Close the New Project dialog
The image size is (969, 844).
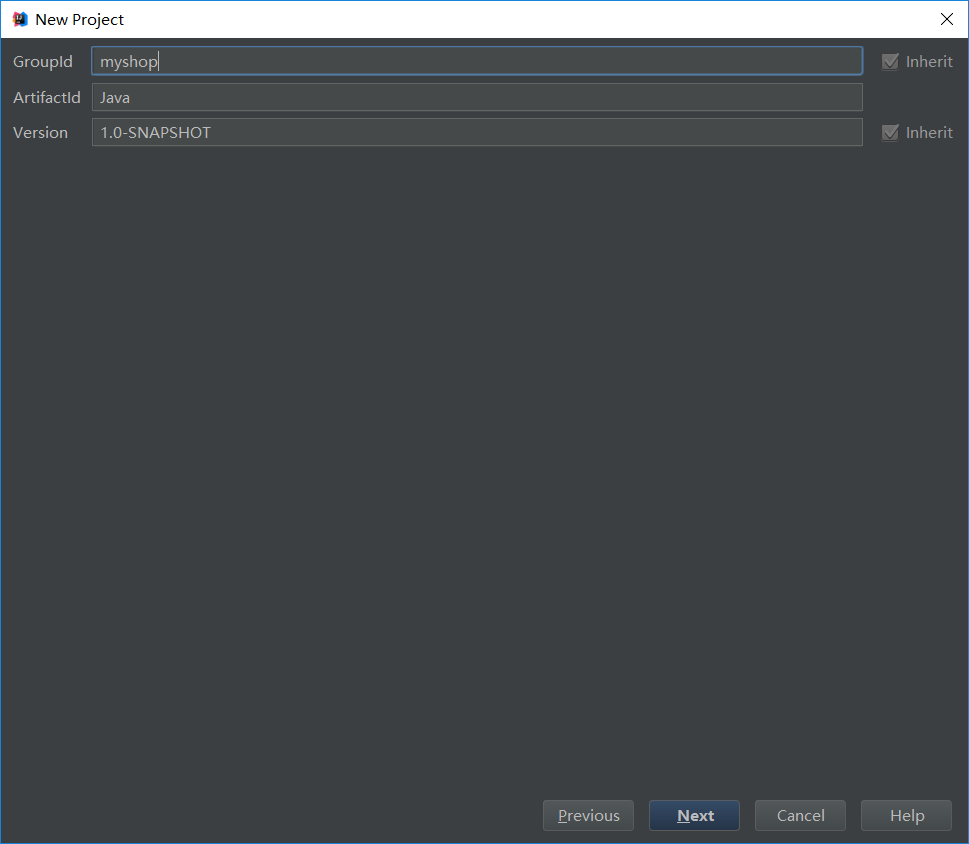click(x=947, y=19)
